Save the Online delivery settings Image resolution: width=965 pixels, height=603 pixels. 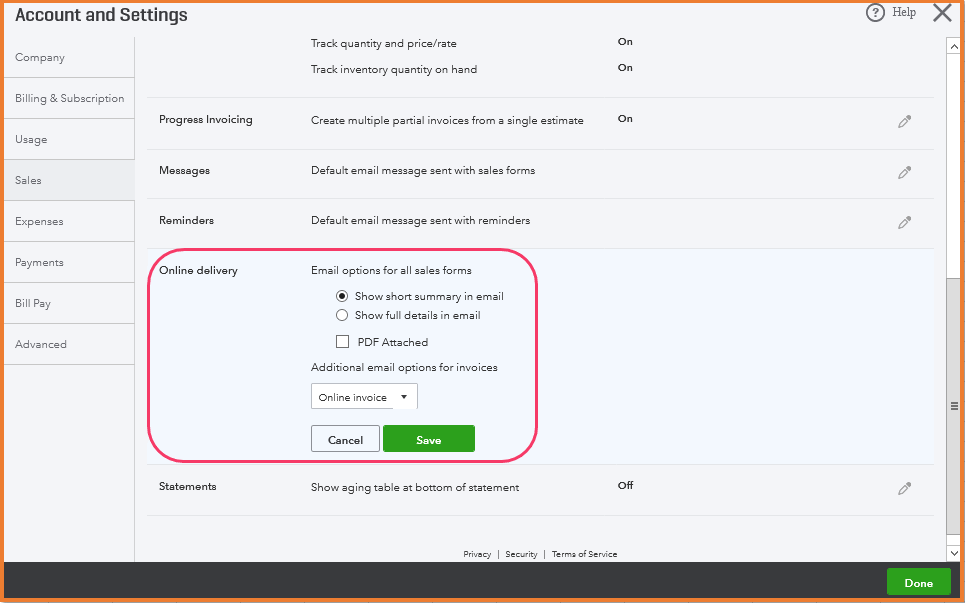point(428,440)
